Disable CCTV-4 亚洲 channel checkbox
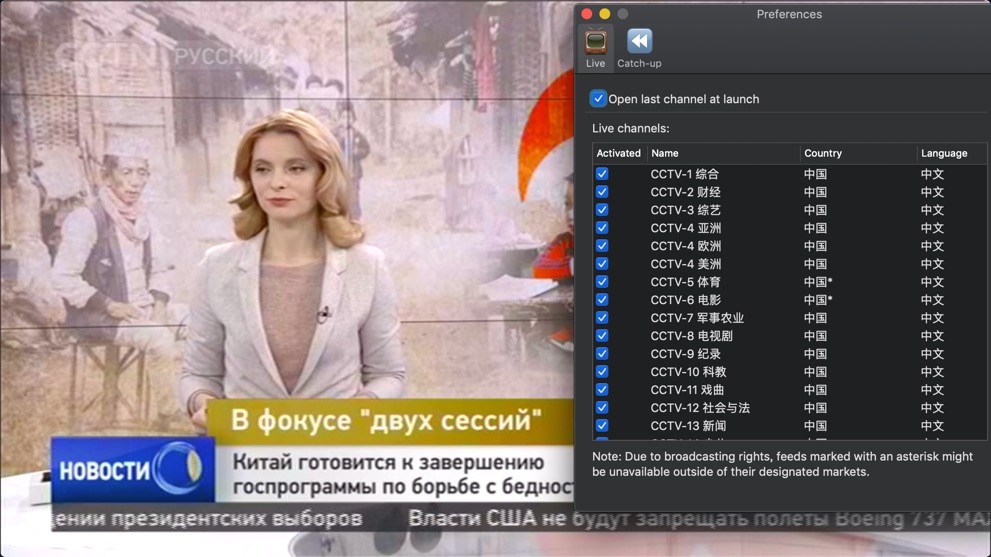 [602, 228]
